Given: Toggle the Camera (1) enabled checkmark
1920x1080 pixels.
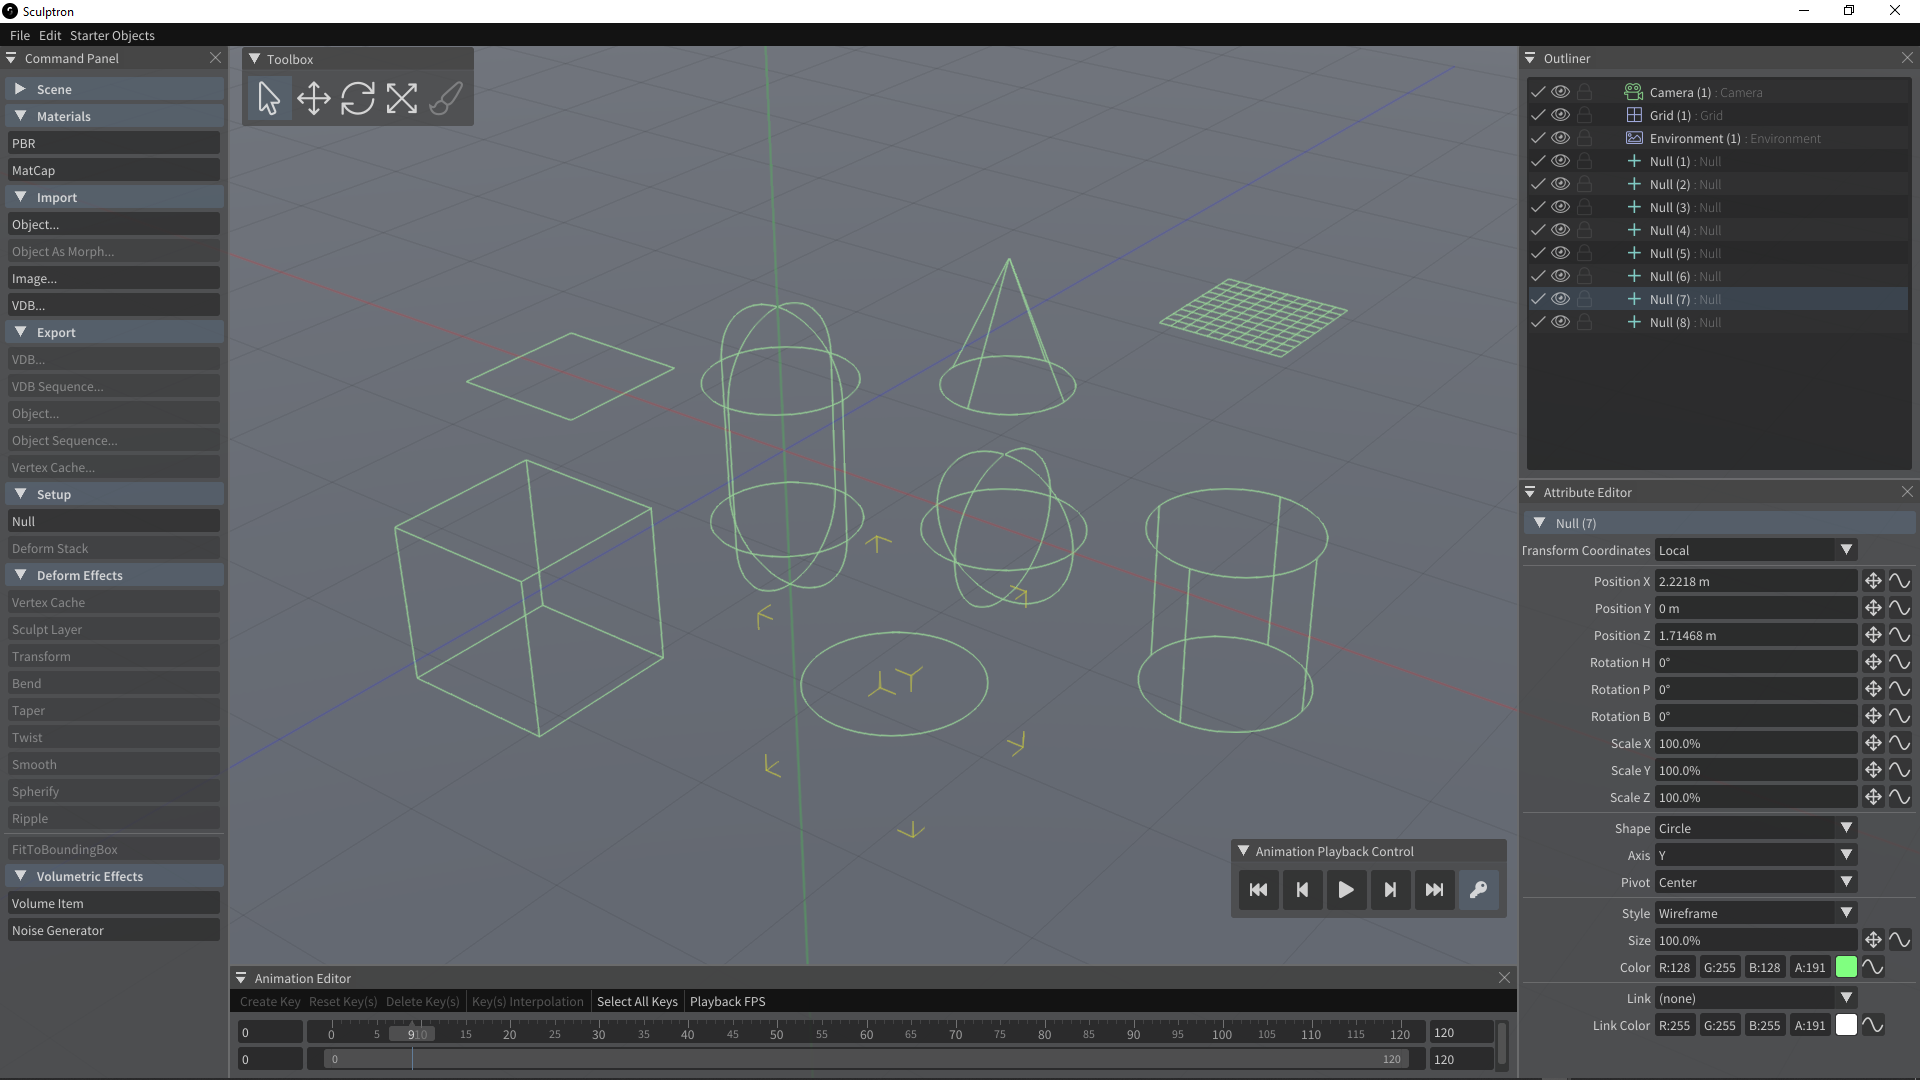Looking at the screenshot, I should pyautogui.click(x=1538, y=92).
